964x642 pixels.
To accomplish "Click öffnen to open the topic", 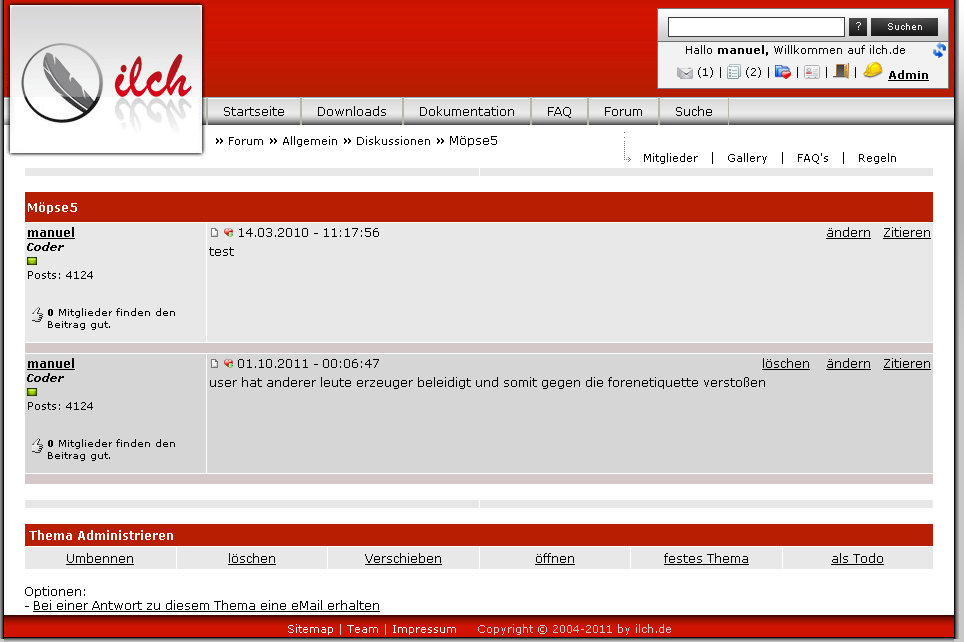I will (x=555, y=558).
